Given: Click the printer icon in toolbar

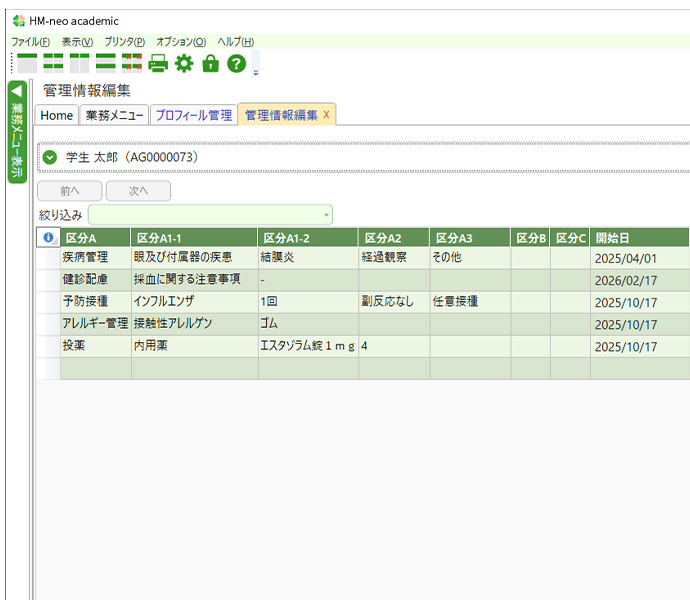Looking at the screenshot, I should coord(158,63).
